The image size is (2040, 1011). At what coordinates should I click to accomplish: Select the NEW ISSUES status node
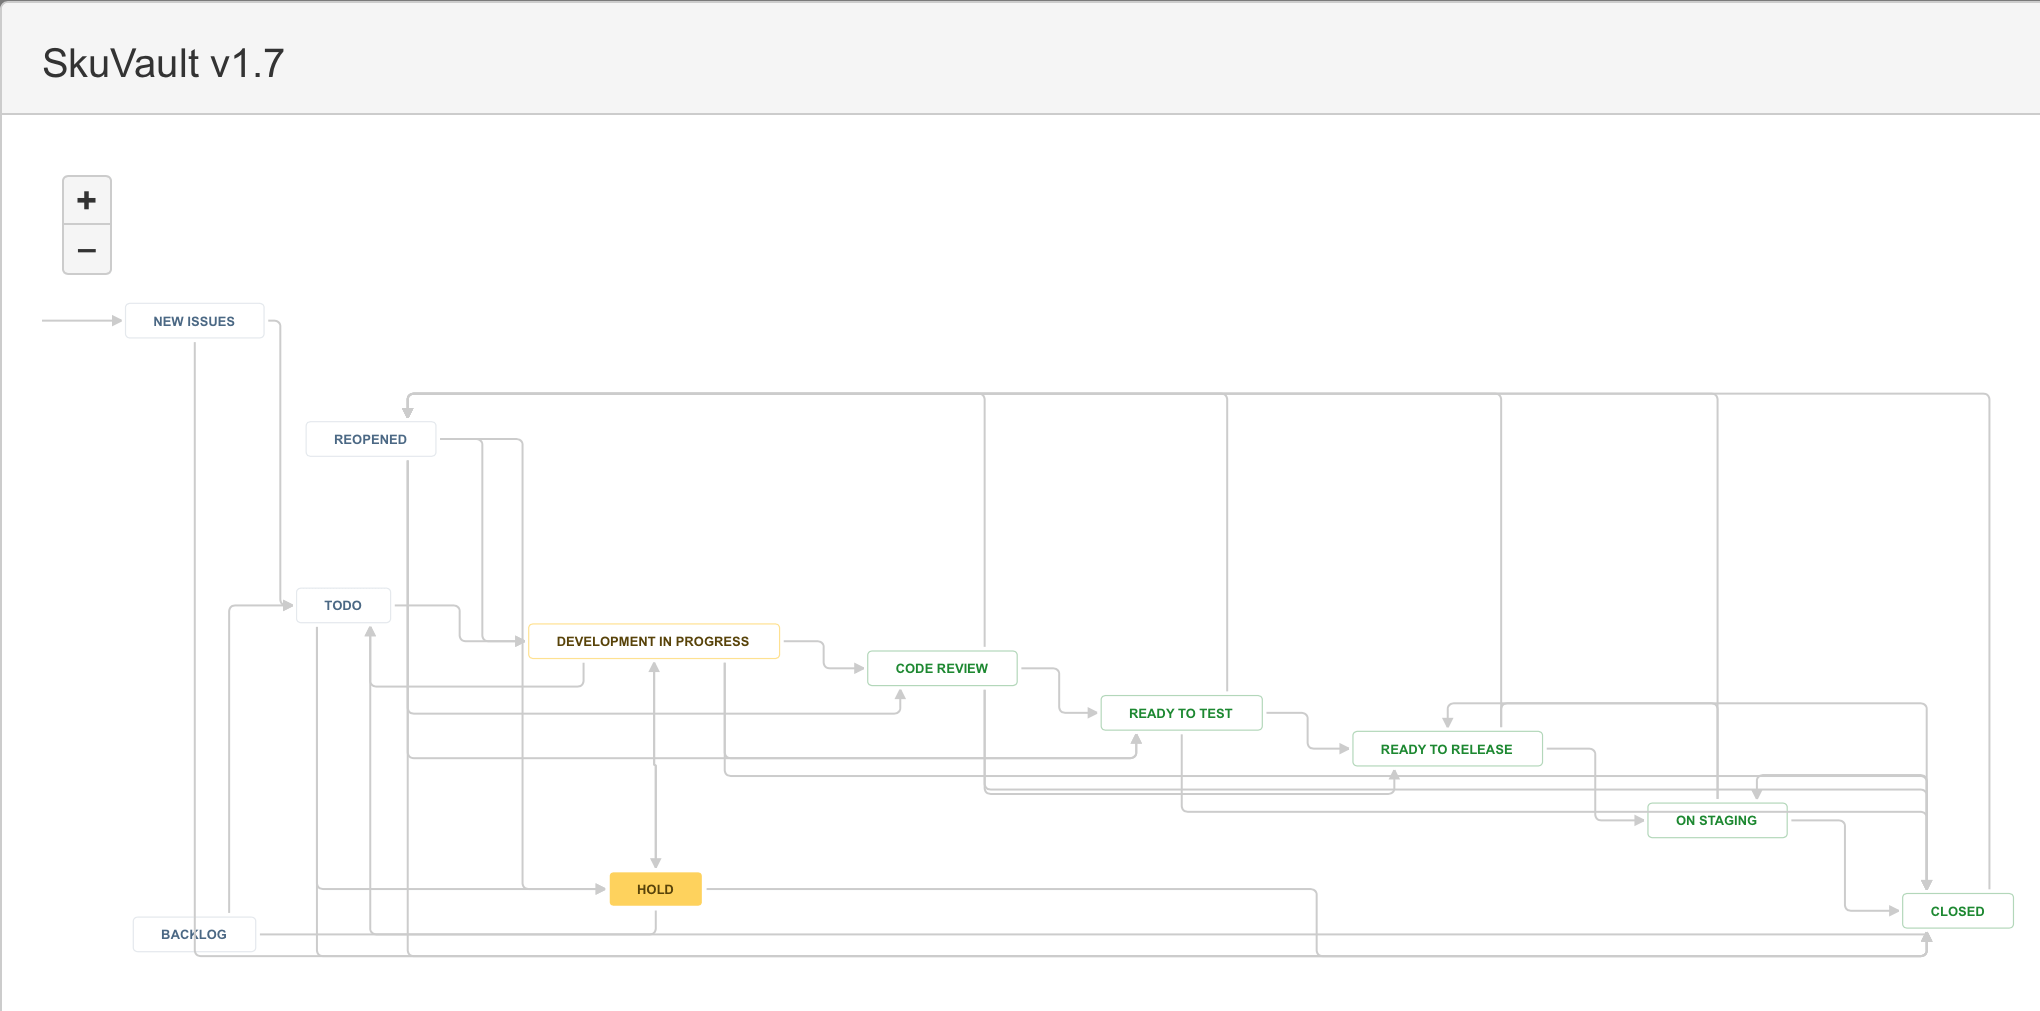click(194, 321)
